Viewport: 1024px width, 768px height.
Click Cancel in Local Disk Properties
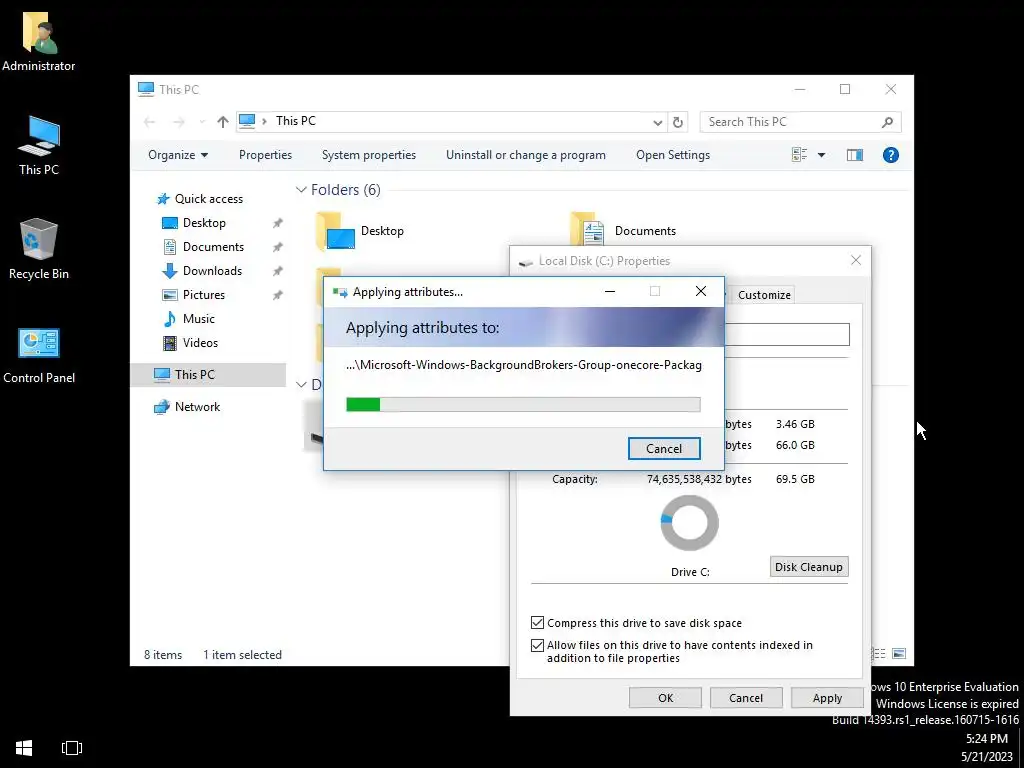pos(745,698)
